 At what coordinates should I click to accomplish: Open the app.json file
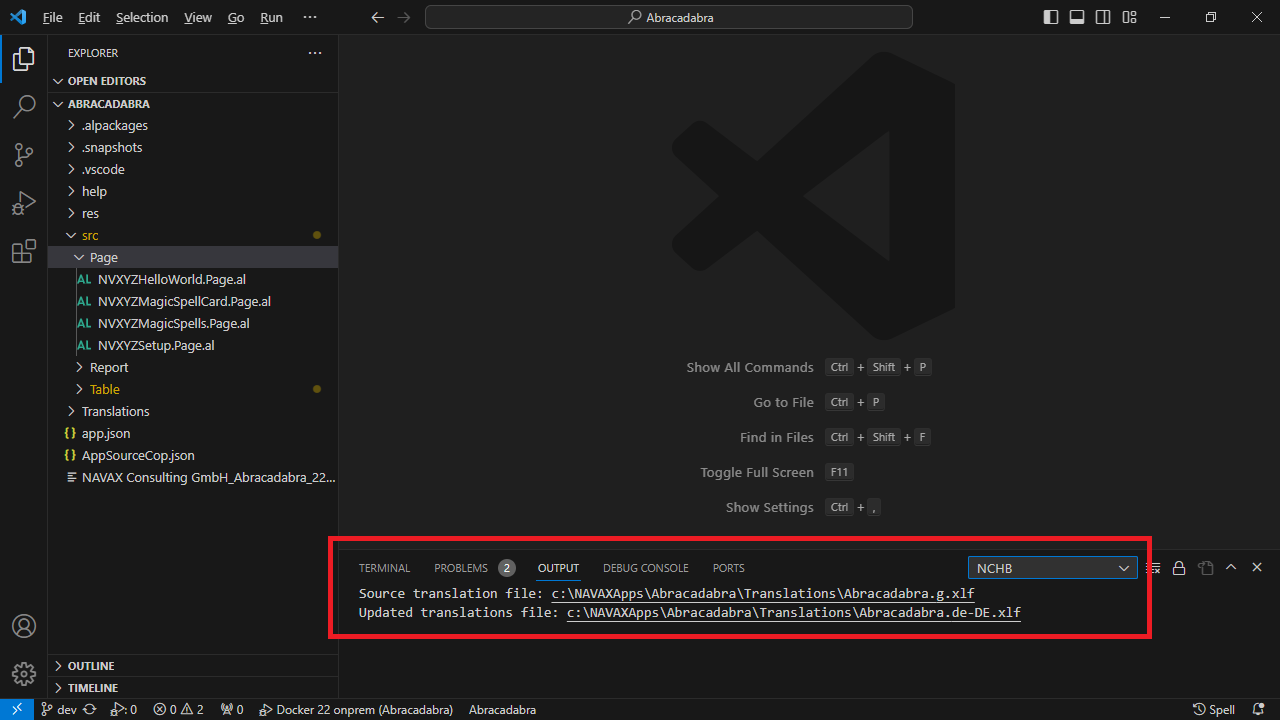193,434
